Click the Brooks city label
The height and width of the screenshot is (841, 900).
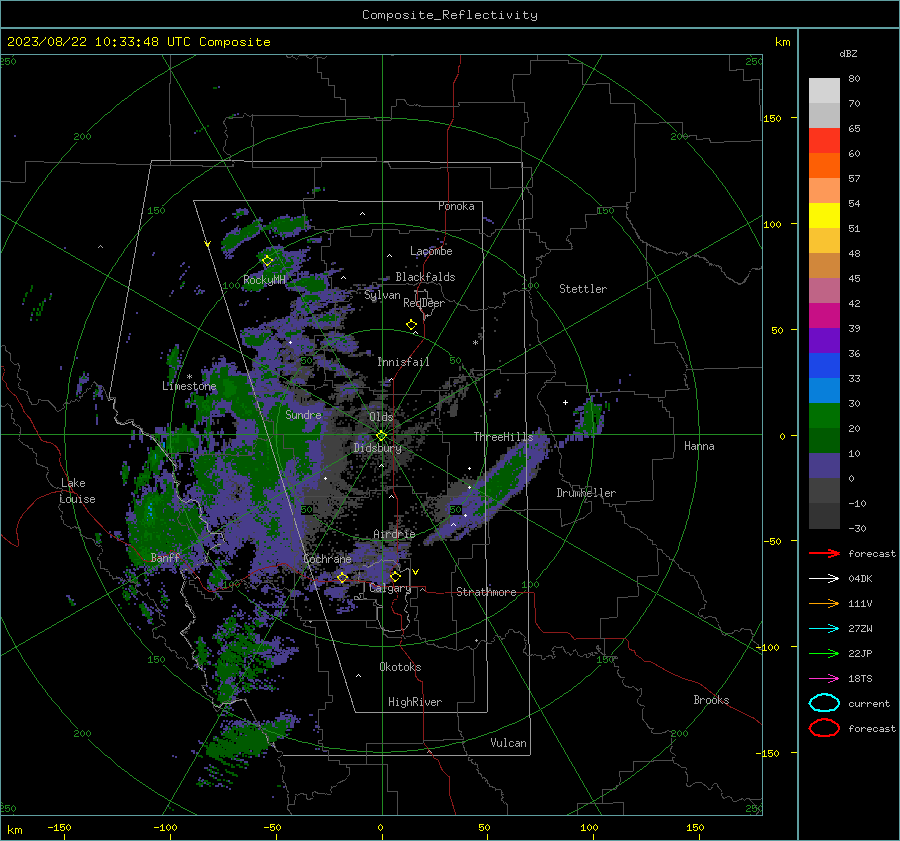pos(711,700)
